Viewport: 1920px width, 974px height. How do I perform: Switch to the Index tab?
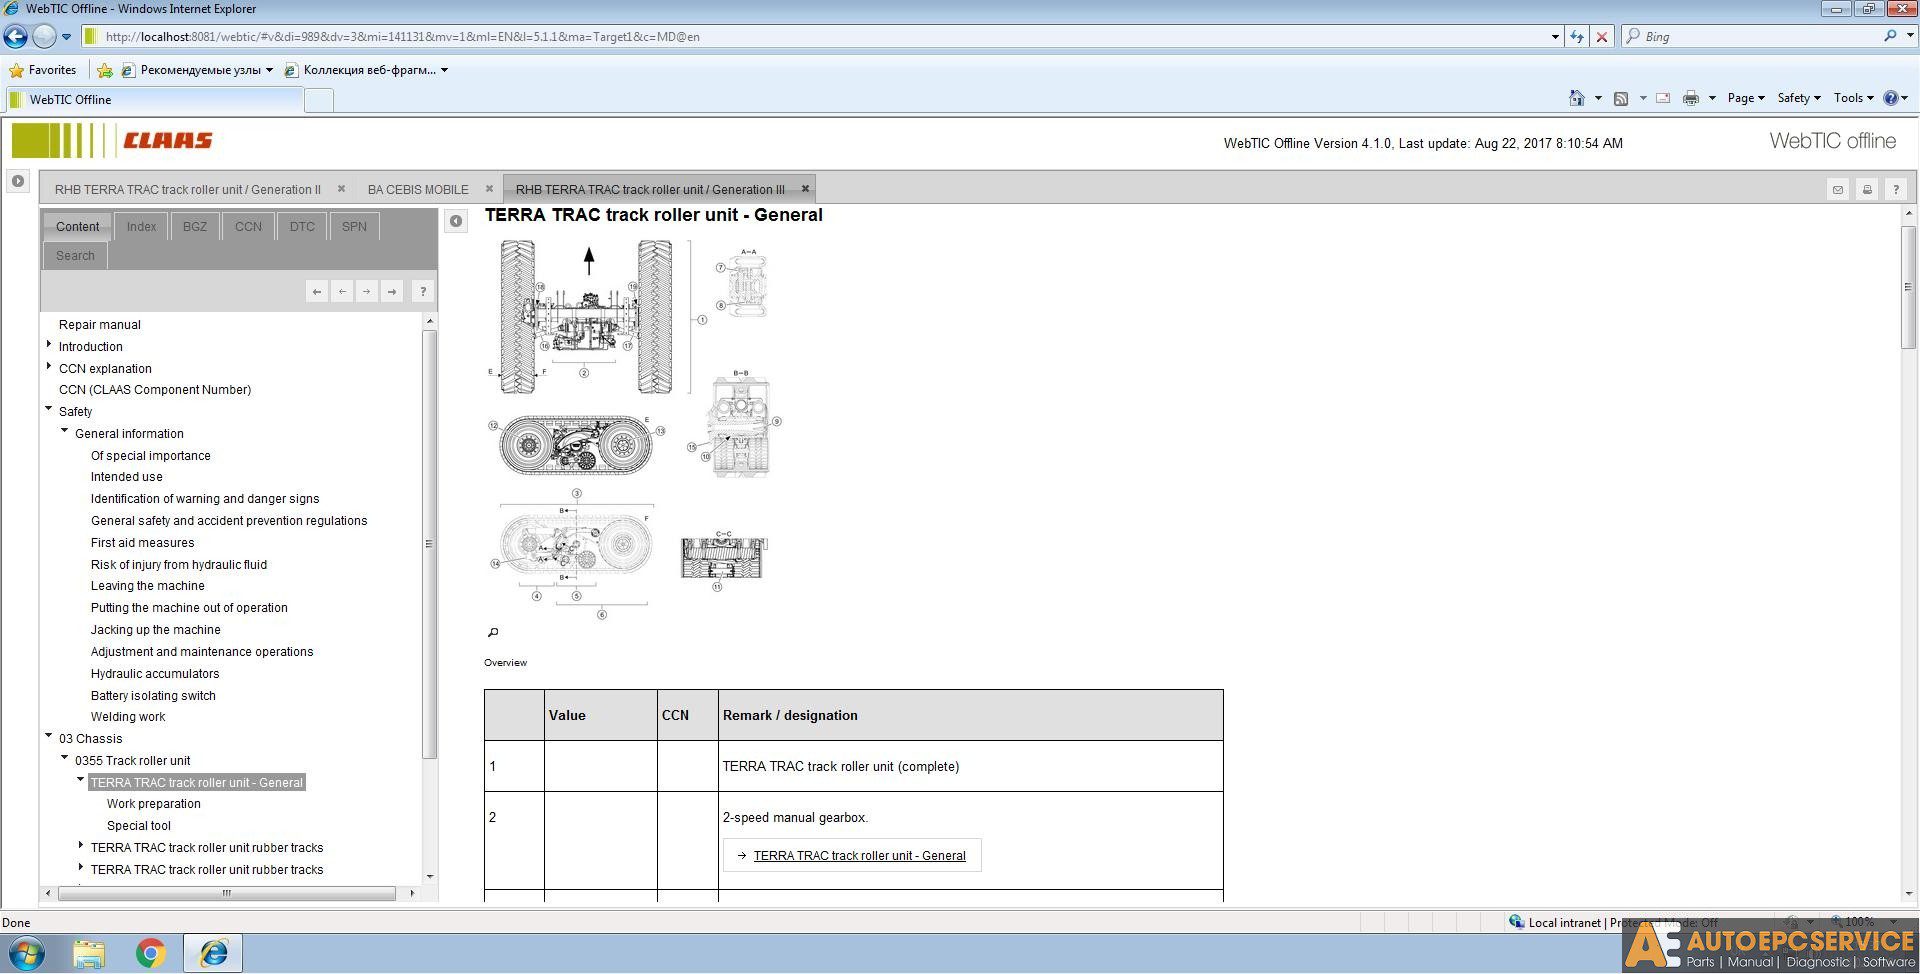141,227
